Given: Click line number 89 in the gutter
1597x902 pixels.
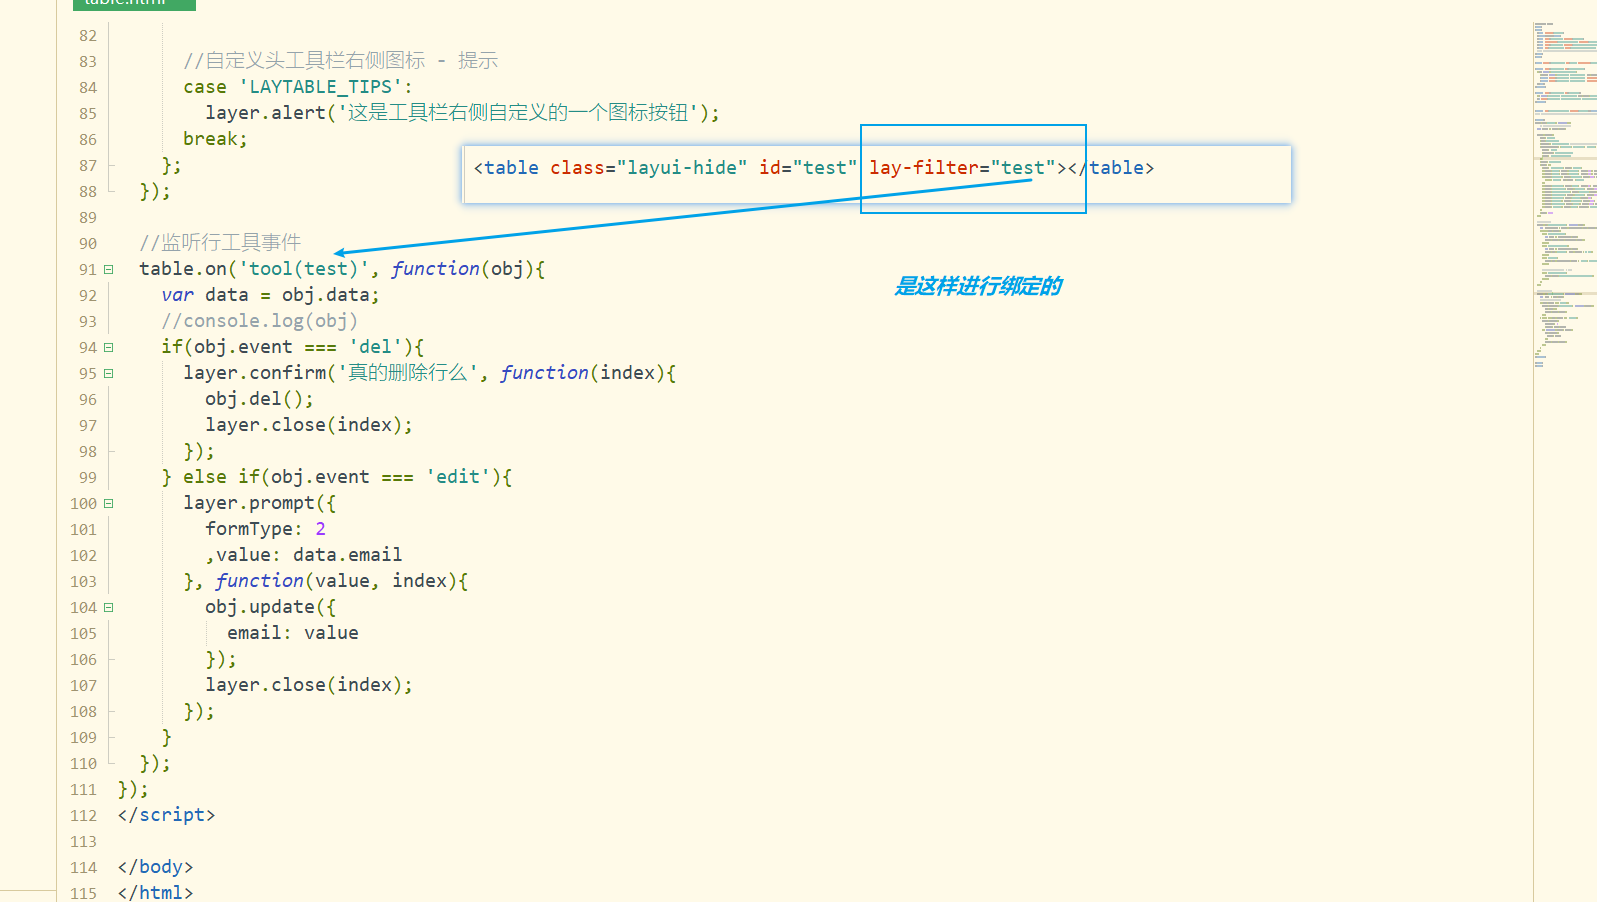Looking at the screenshot, I should [x=88, y=218].
